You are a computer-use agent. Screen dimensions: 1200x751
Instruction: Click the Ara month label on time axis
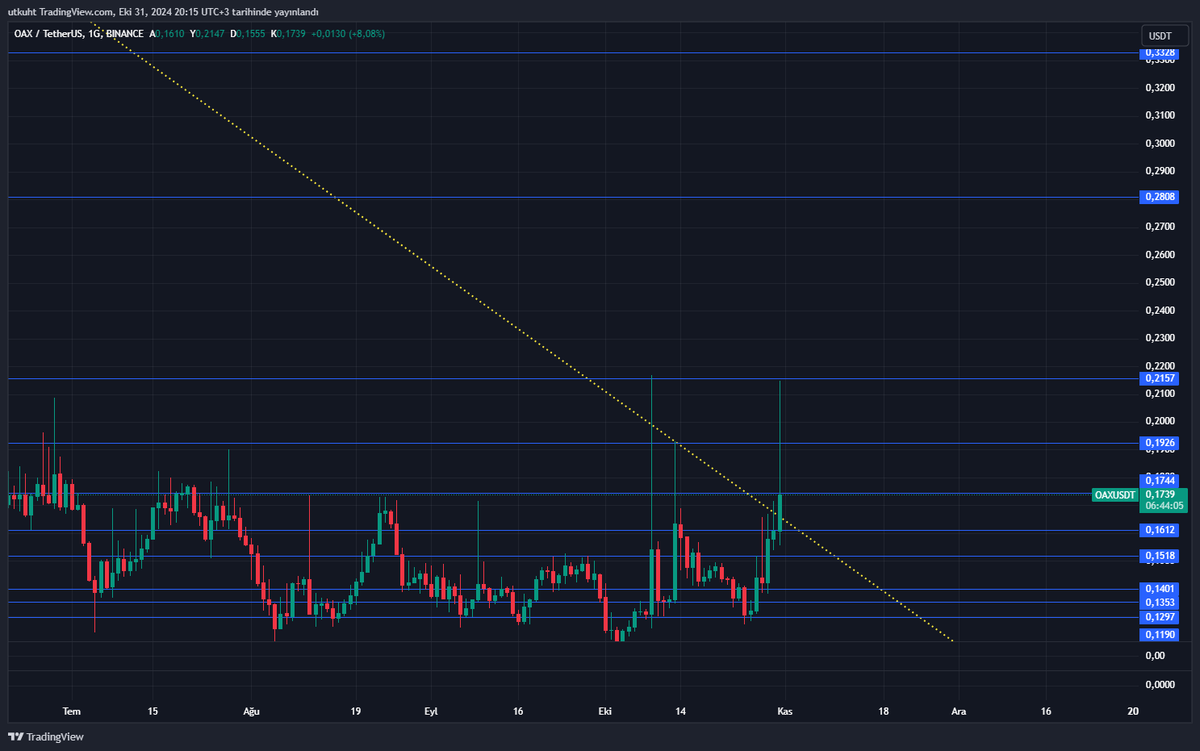click(x=958, y=711)
